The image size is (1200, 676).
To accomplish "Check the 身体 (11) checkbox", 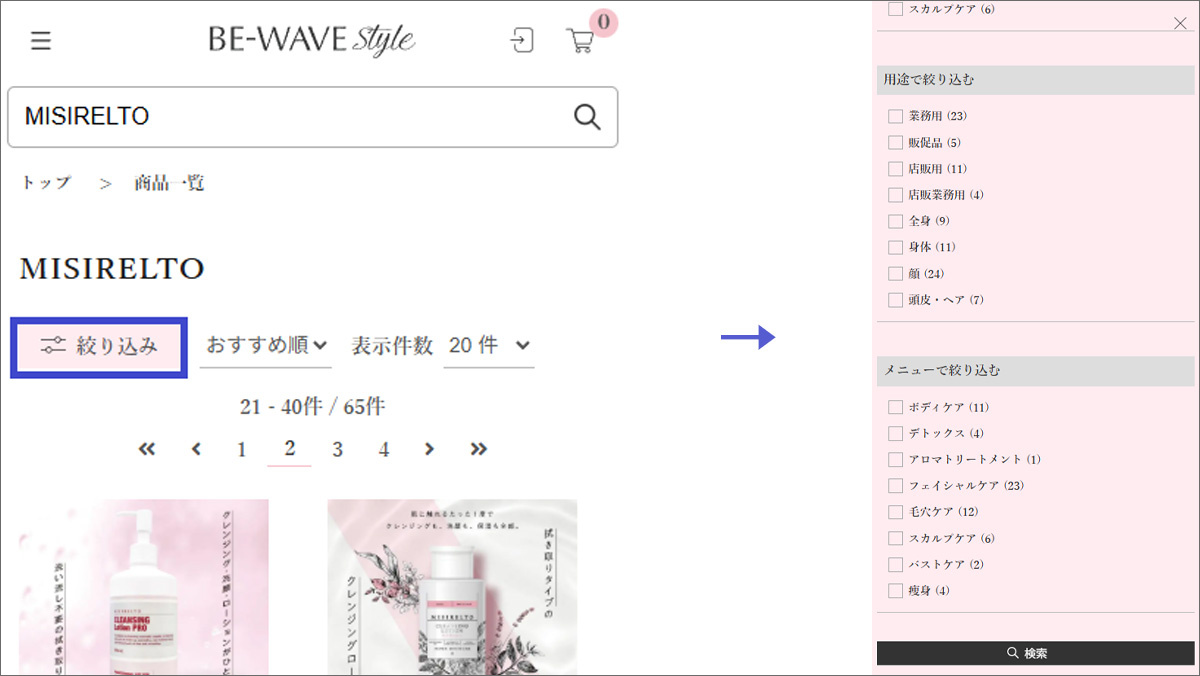I will pos(895,246).
